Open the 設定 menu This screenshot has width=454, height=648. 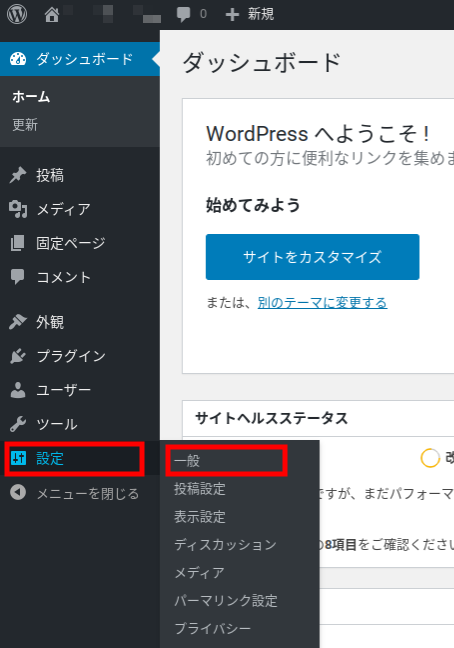pyautogui.click(x=50, y=458)
